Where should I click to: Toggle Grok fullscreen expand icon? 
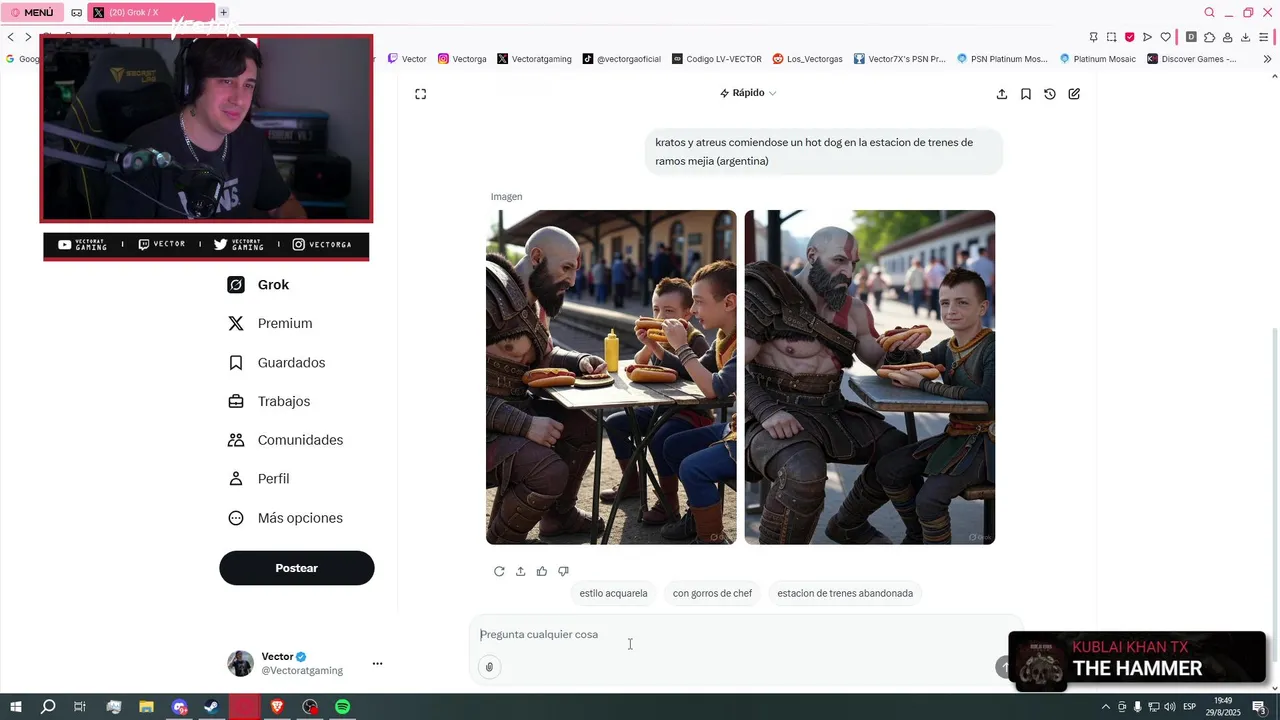[421, 94]
